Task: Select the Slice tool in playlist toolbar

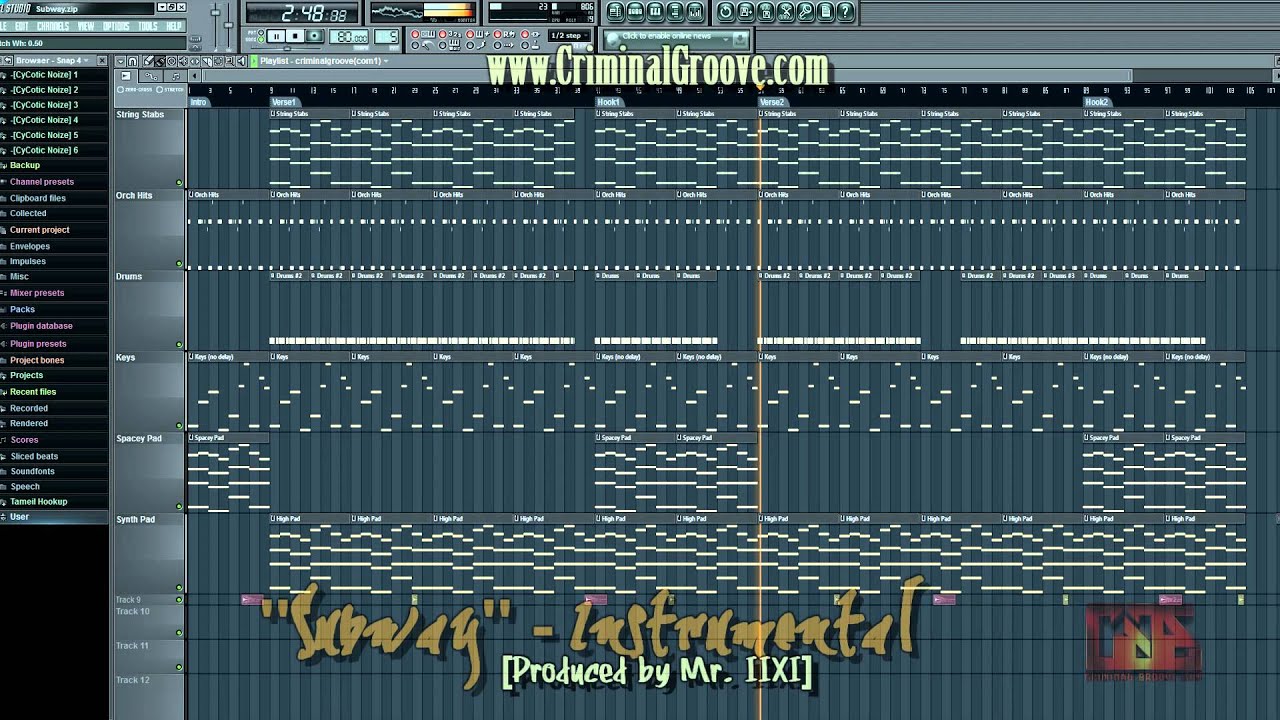Action: point(207,61)
